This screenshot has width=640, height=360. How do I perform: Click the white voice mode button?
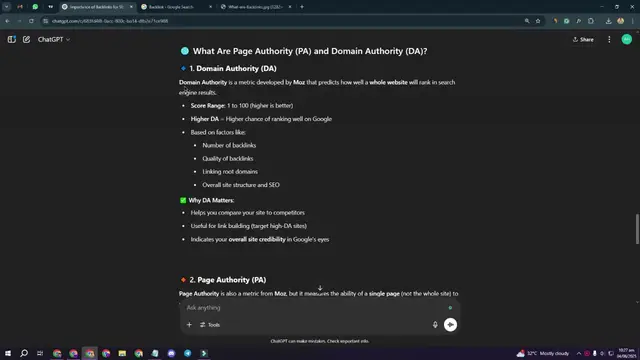point(450,324)
